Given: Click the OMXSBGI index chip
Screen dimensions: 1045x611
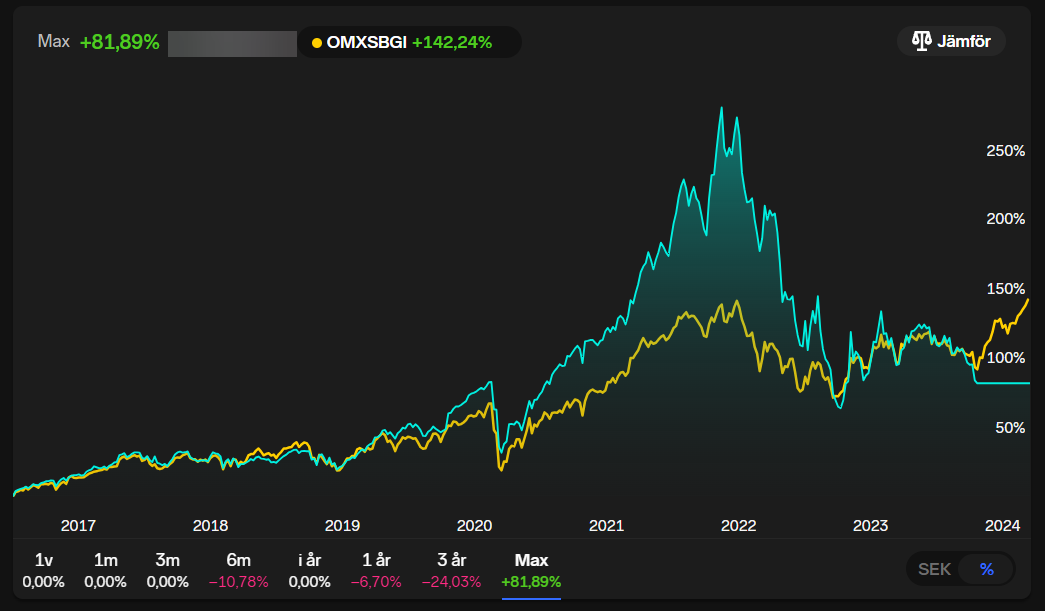Looking at the screenshot, I should [x=409, y=42].
